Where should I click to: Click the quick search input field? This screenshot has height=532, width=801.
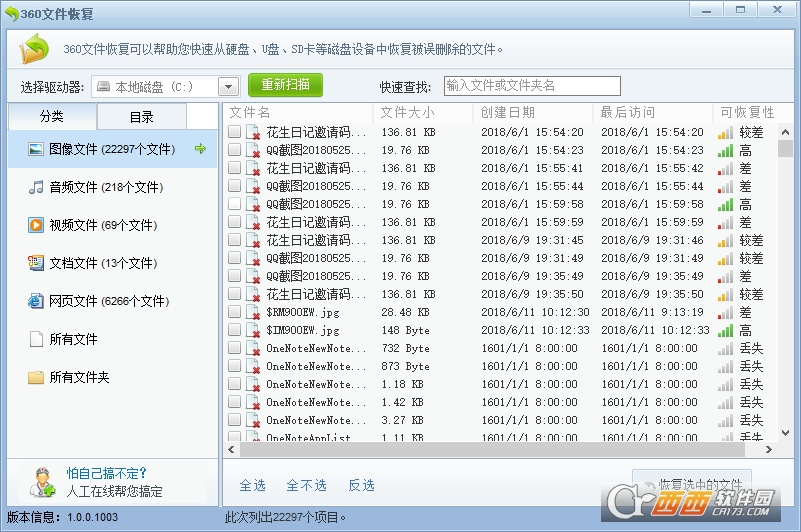[531, 86]
